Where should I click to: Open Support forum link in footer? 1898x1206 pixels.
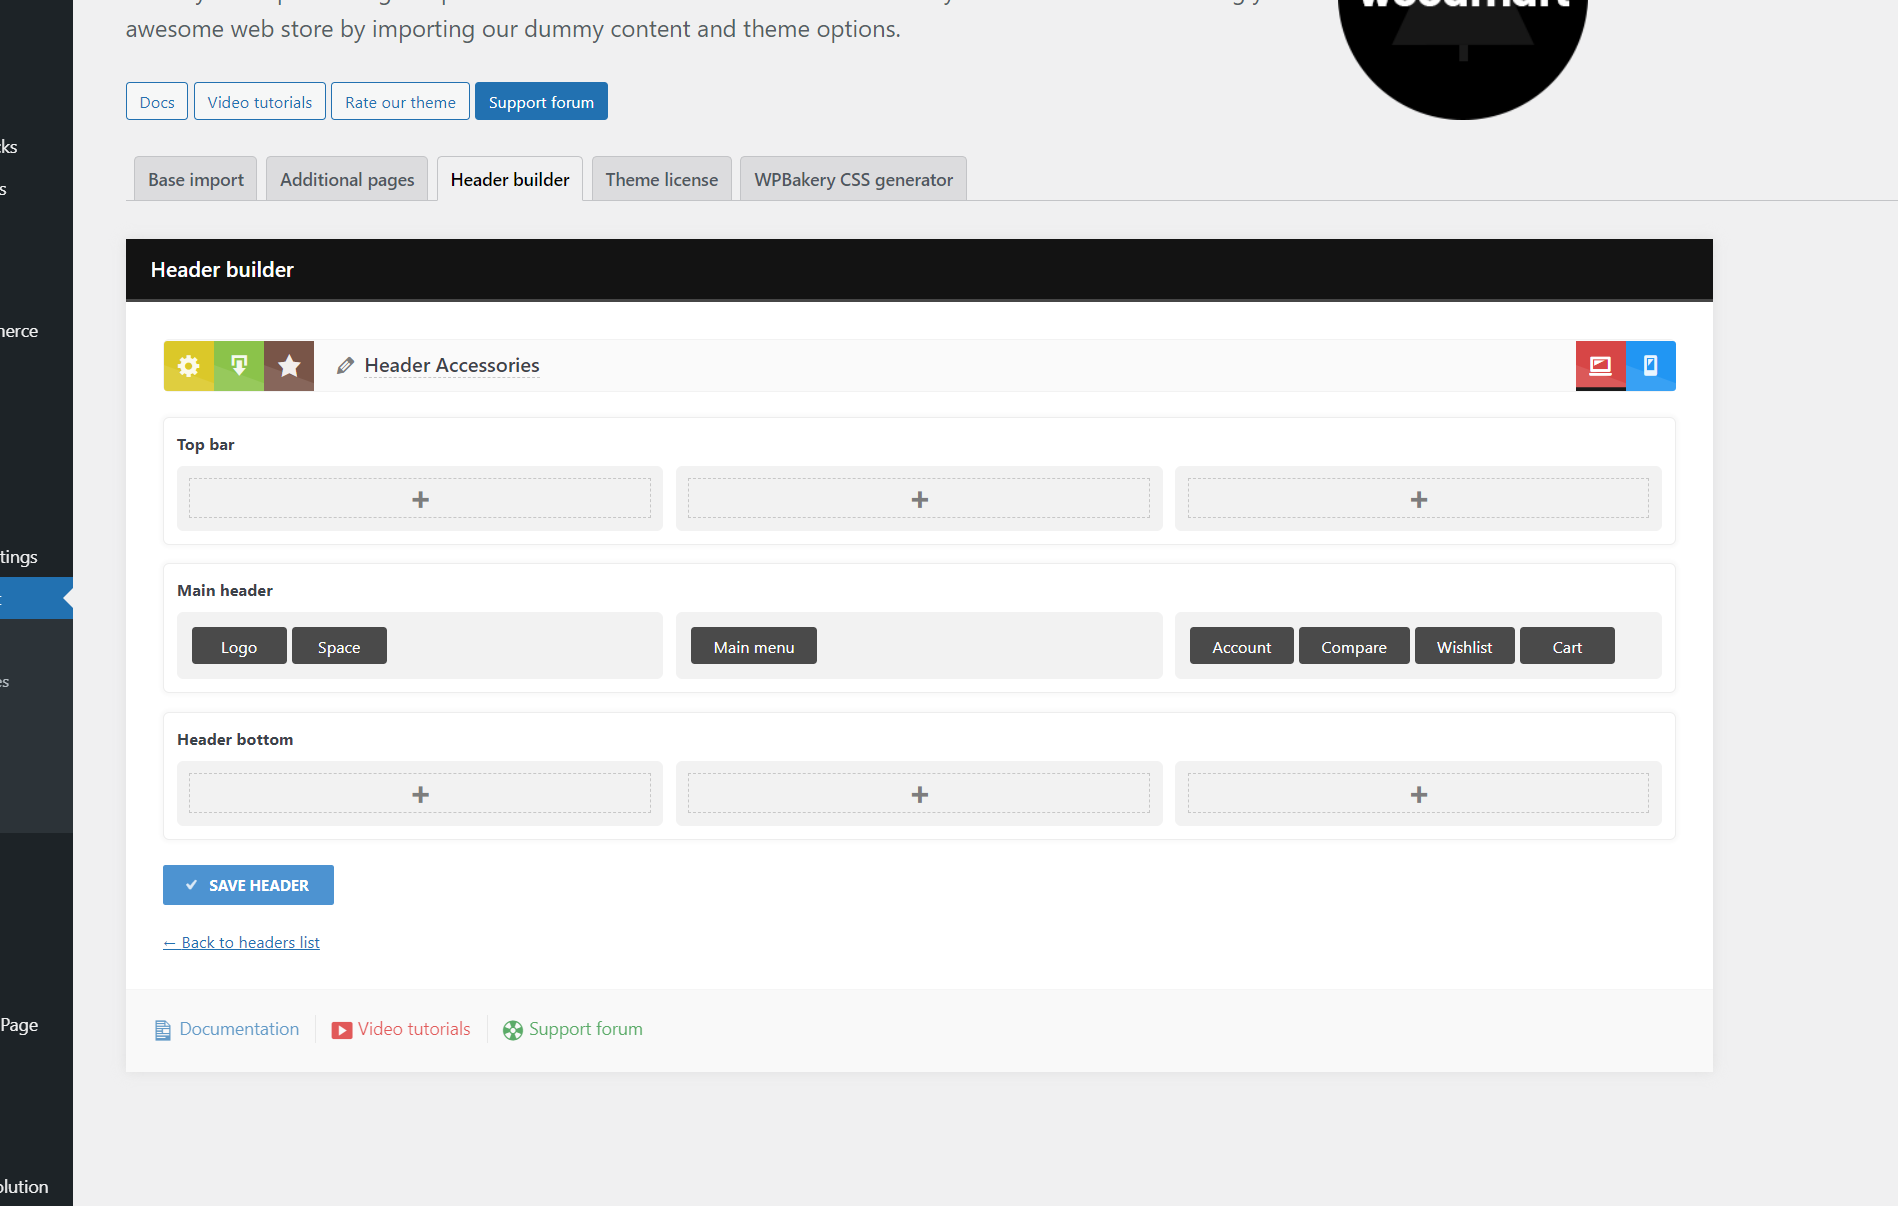tap(586, 1029)
